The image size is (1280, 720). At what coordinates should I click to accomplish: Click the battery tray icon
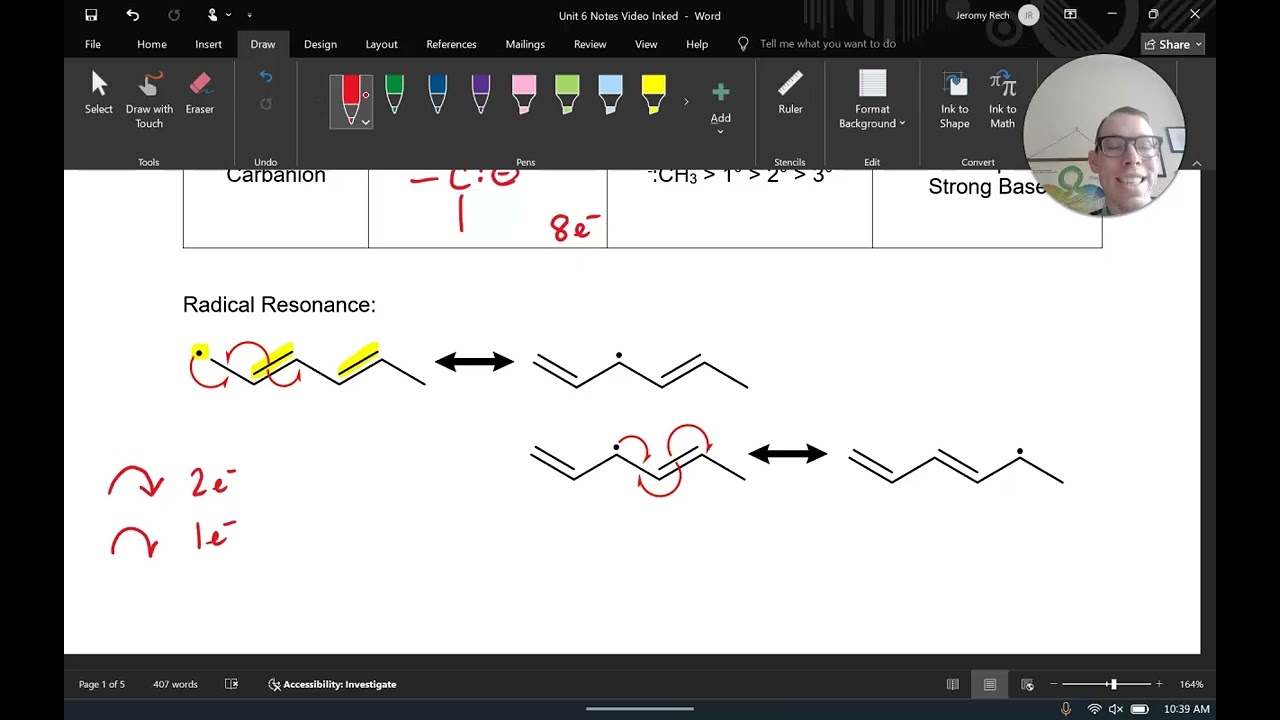point(1139,709)
